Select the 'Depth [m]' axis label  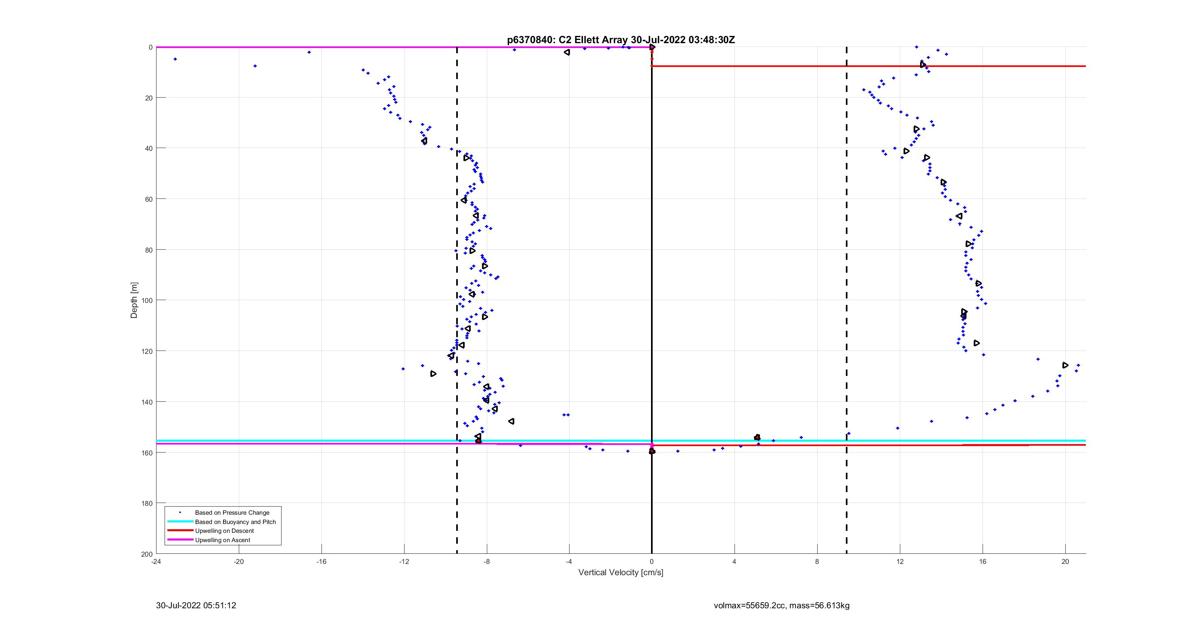pos(134,300)
